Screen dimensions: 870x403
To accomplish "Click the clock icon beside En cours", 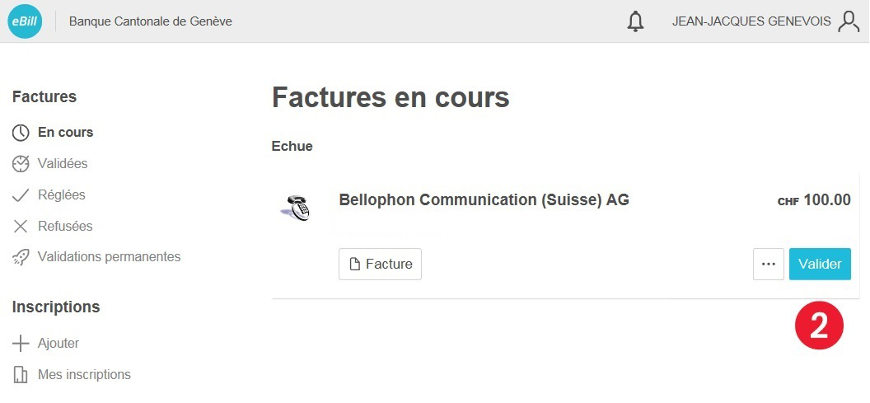I will (x=21, y=133).
